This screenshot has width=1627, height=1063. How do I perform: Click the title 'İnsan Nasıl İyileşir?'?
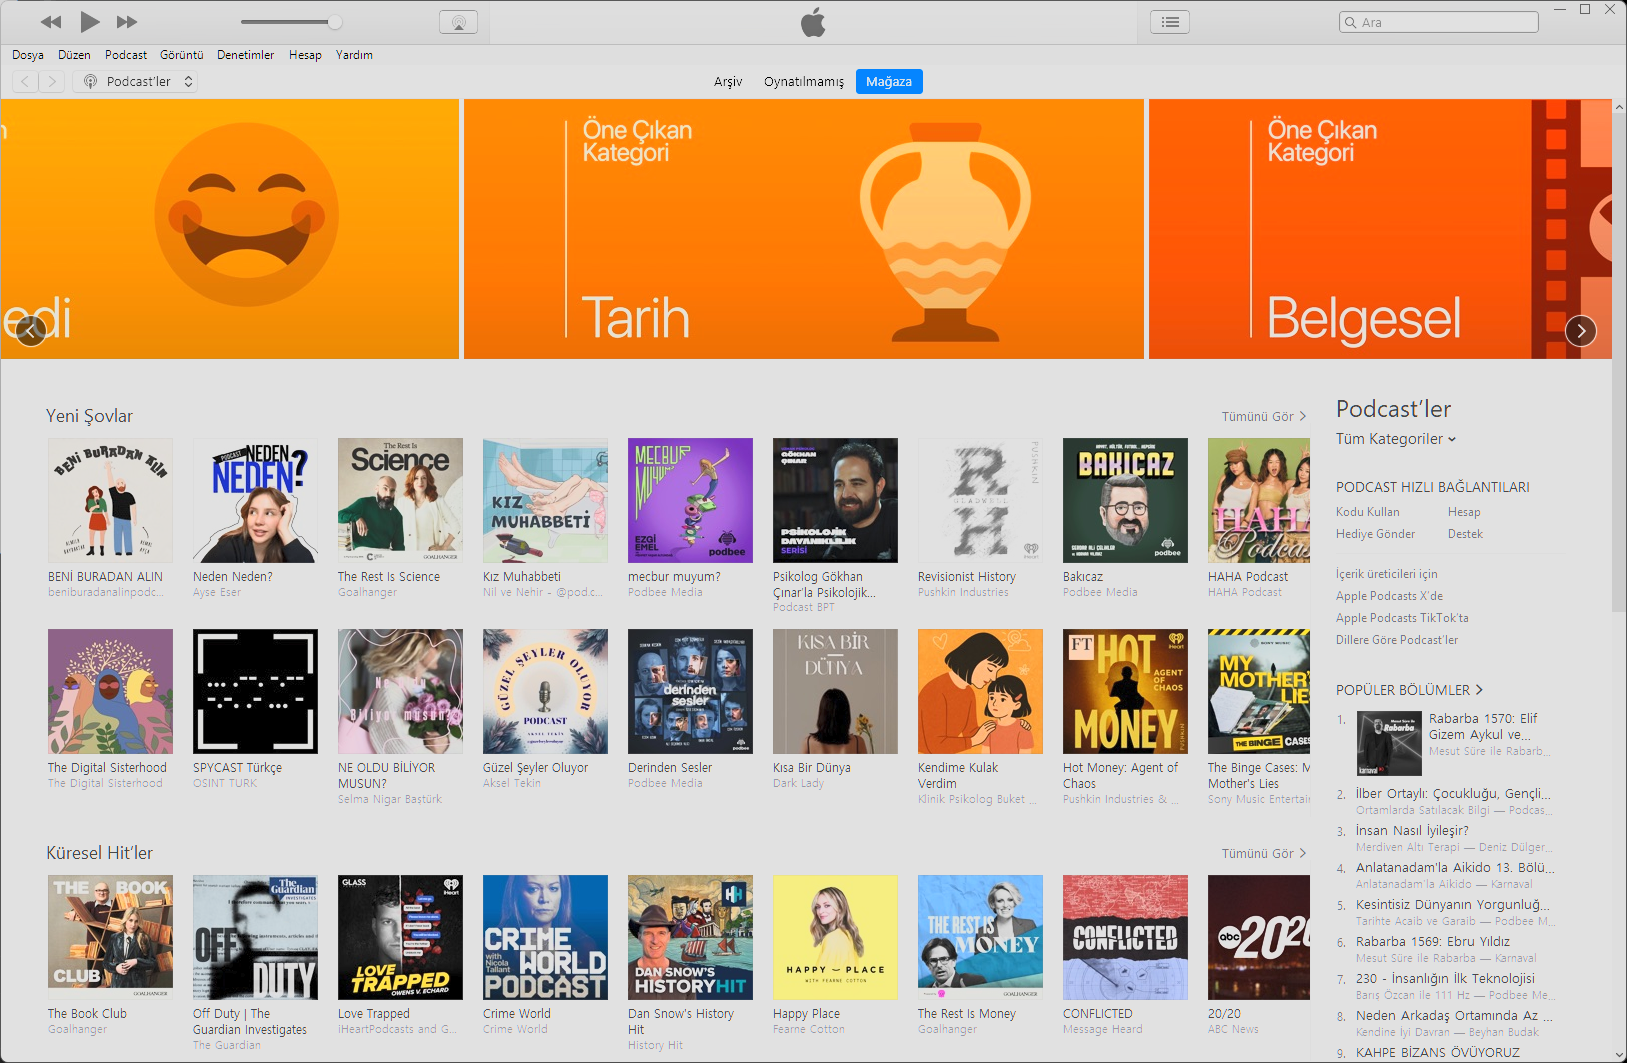[x=1412, y=831]
